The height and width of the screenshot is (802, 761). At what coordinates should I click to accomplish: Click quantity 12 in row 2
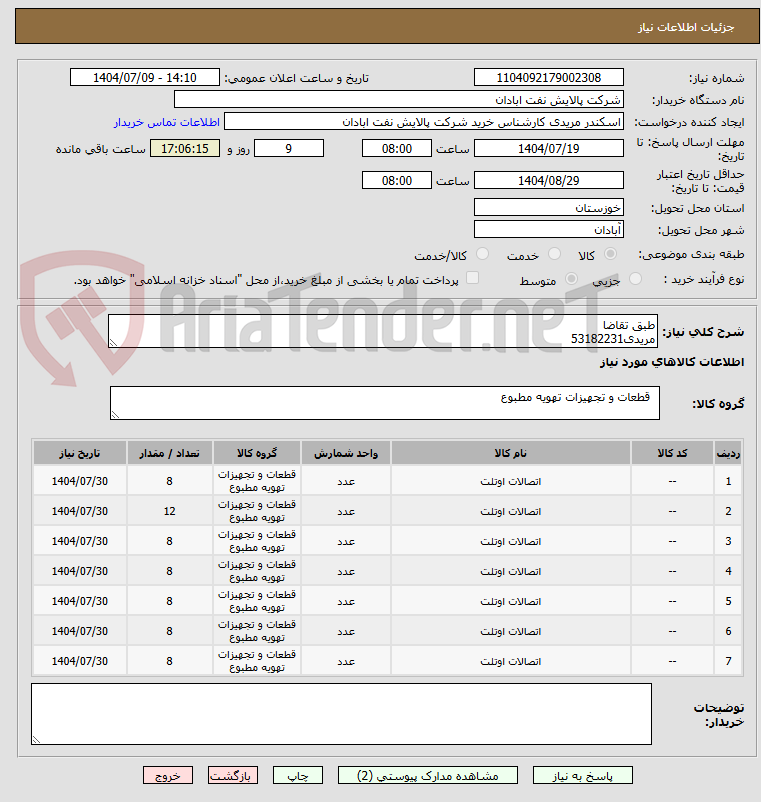169,511
